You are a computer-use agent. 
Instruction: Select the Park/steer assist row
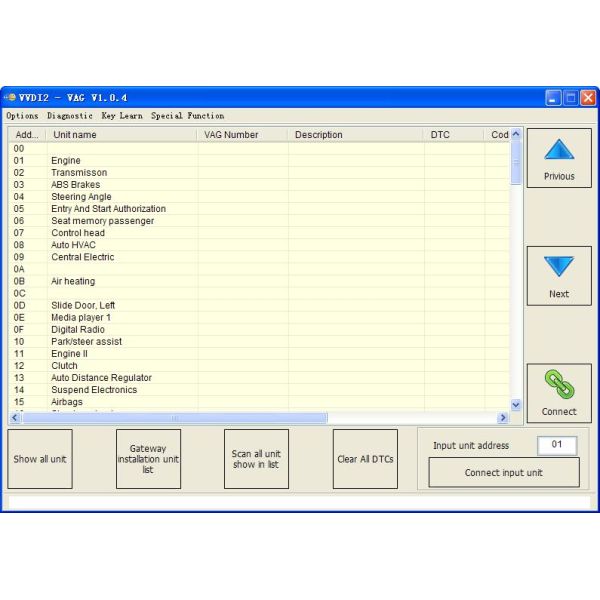click(x=259, y=341)
